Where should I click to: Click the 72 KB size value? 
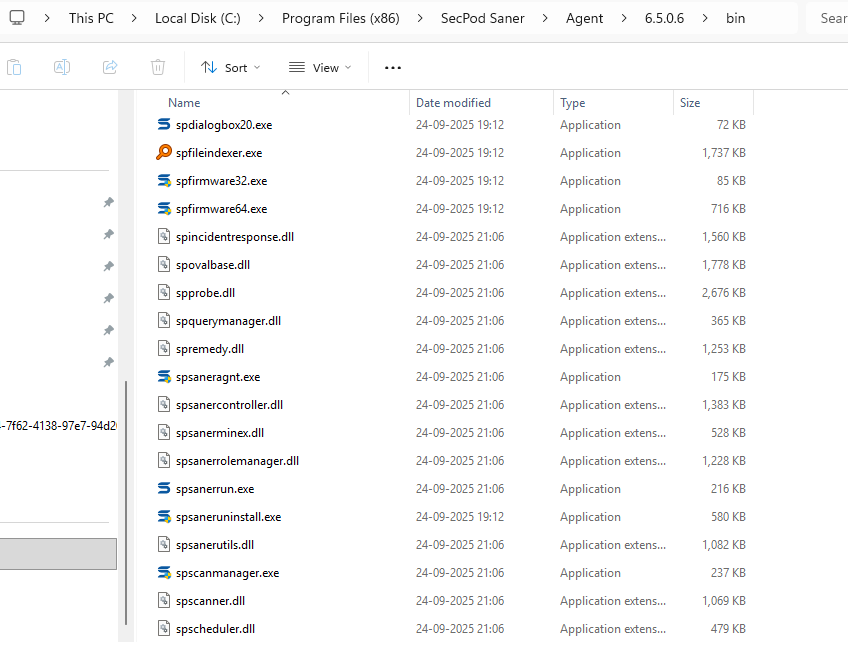point(731,124)
